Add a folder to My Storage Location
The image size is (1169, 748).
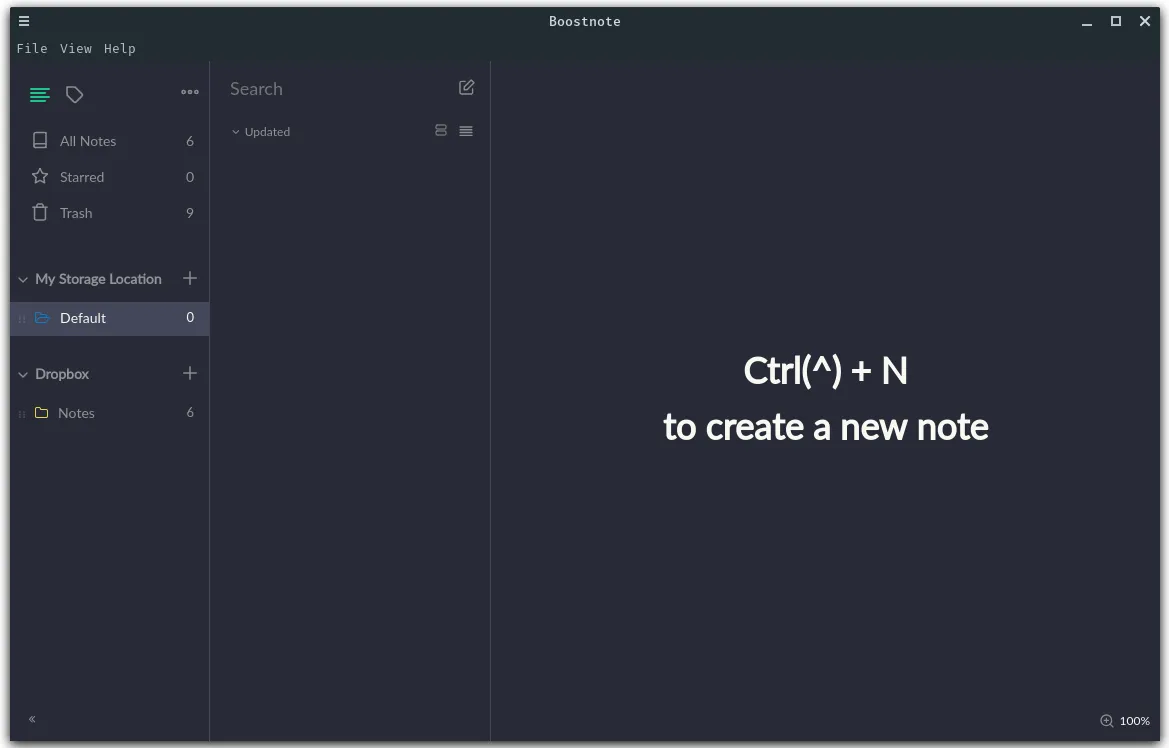(x=190, y=278)
